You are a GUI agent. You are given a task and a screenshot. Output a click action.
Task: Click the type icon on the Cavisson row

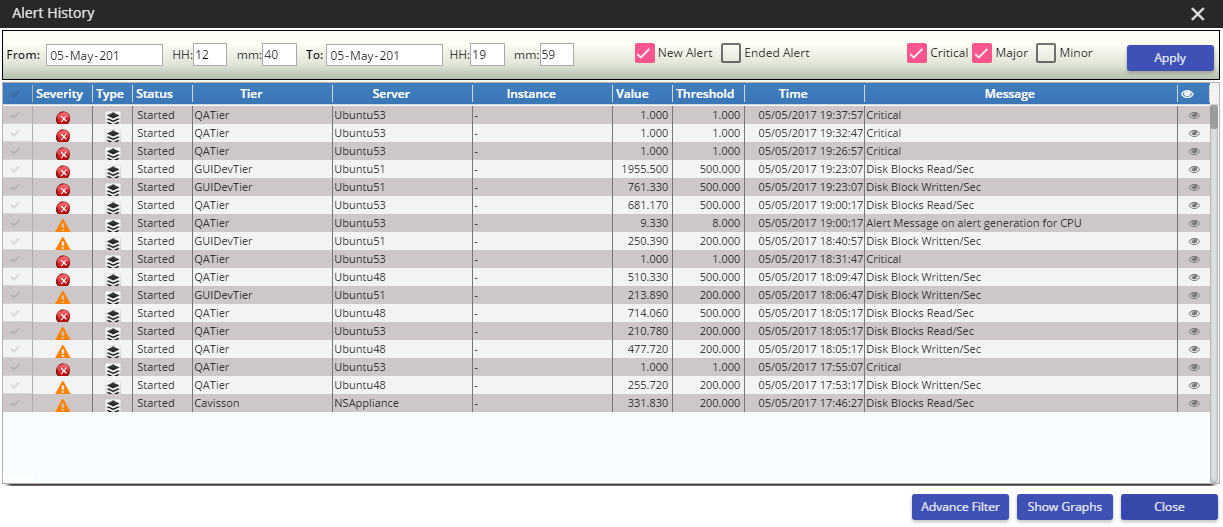coord(113,405)
